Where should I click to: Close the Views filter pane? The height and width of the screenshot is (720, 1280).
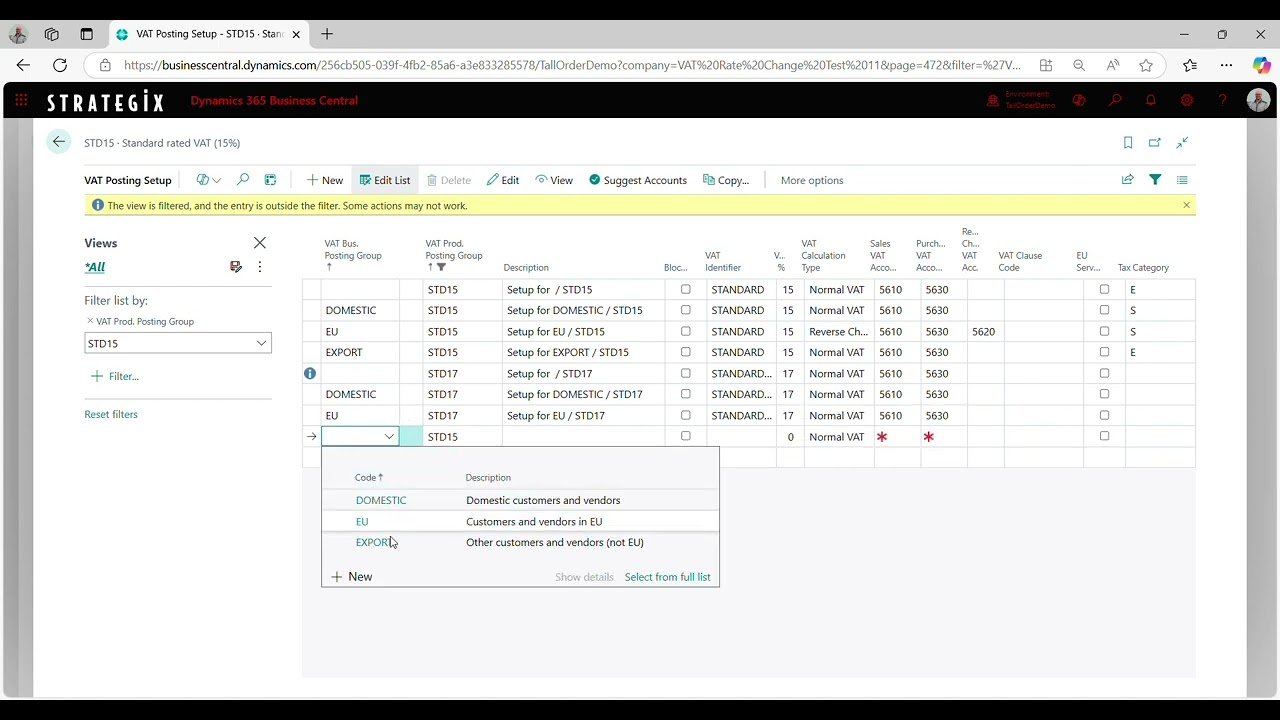[x=260, y=243]
